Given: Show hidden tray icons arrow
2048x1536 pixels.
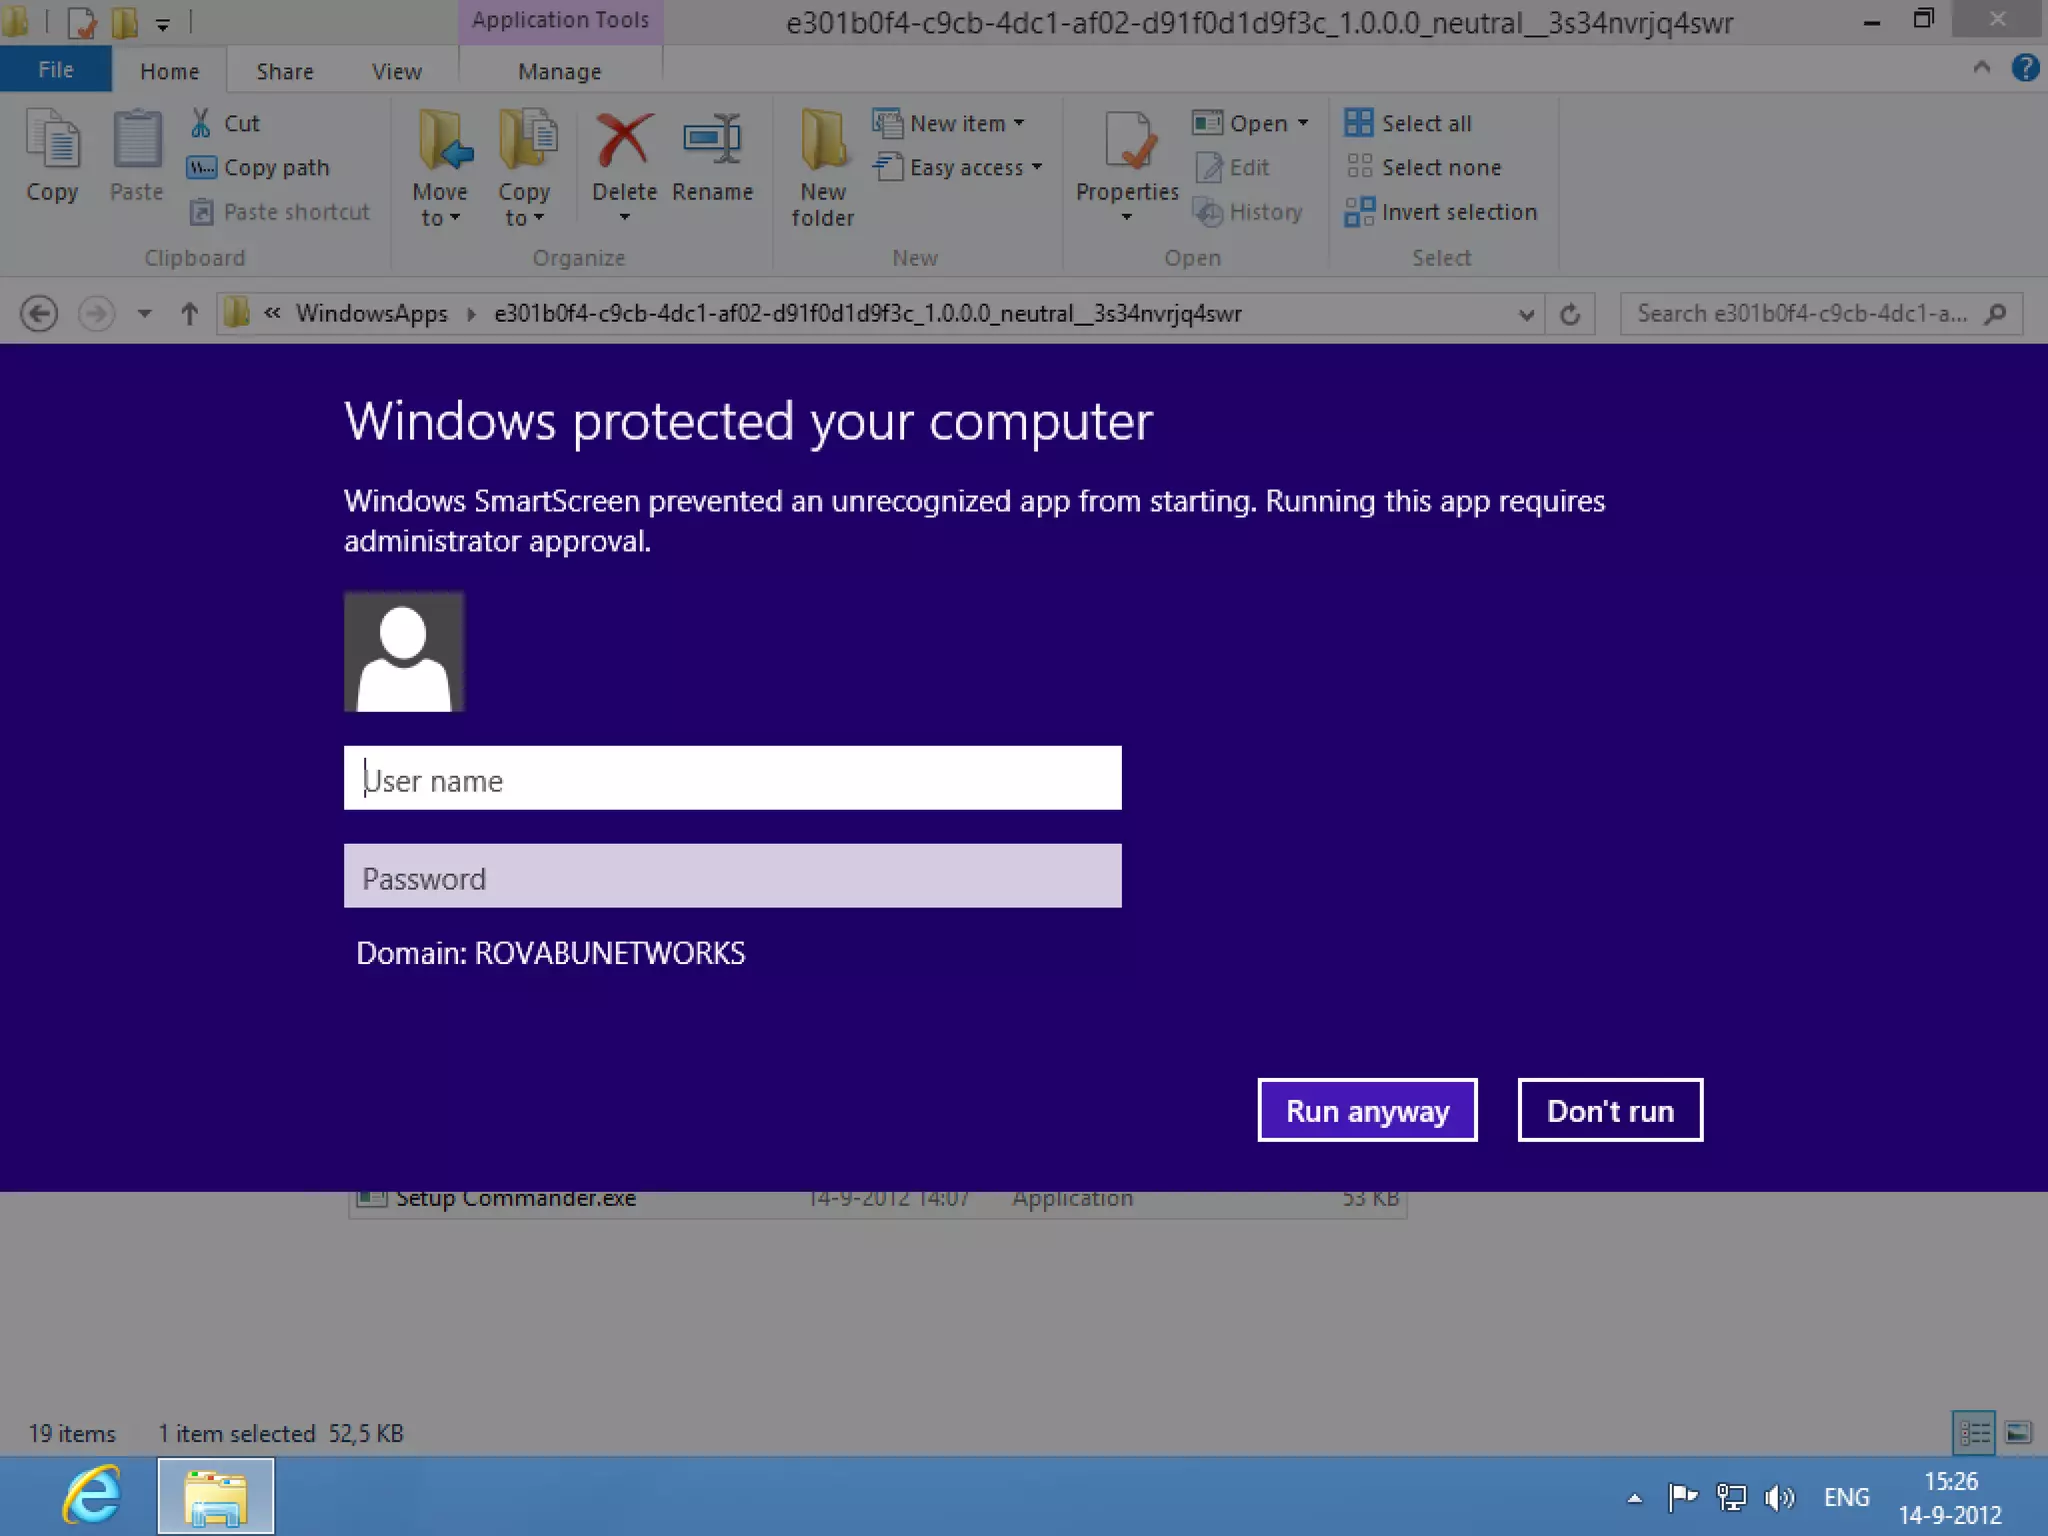Looking at the screenshot, I should click(1634, 1497).
